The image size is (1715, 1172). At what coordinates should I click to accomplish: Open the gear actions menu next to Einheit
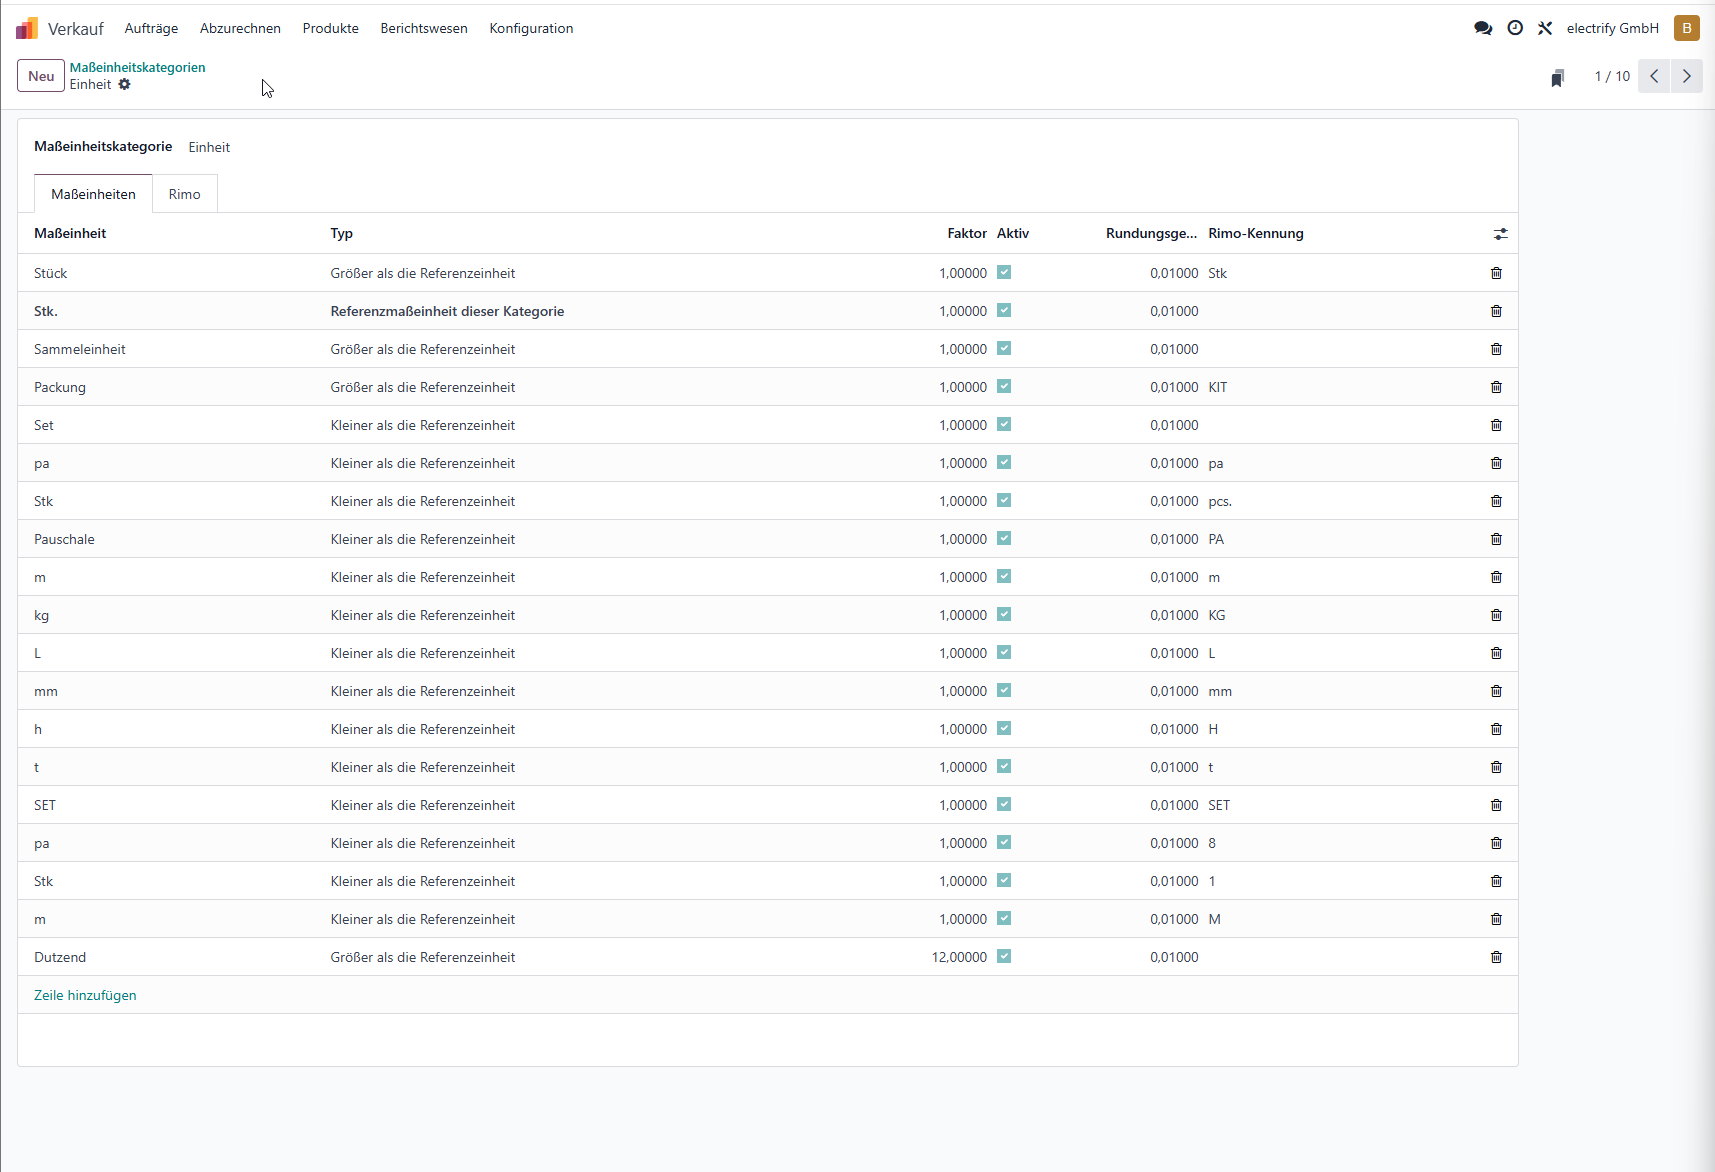124,84
